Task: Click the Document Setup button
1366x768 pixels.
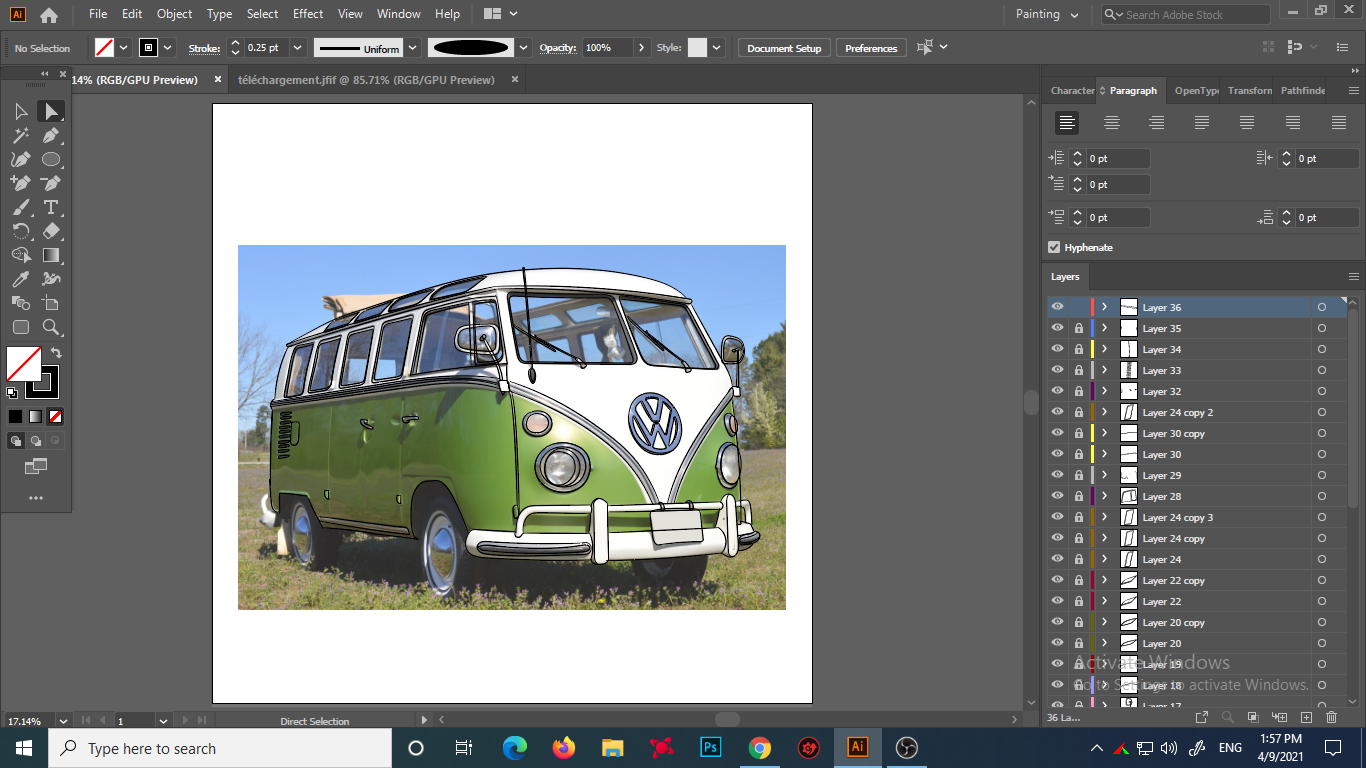Action: point(784,48)
